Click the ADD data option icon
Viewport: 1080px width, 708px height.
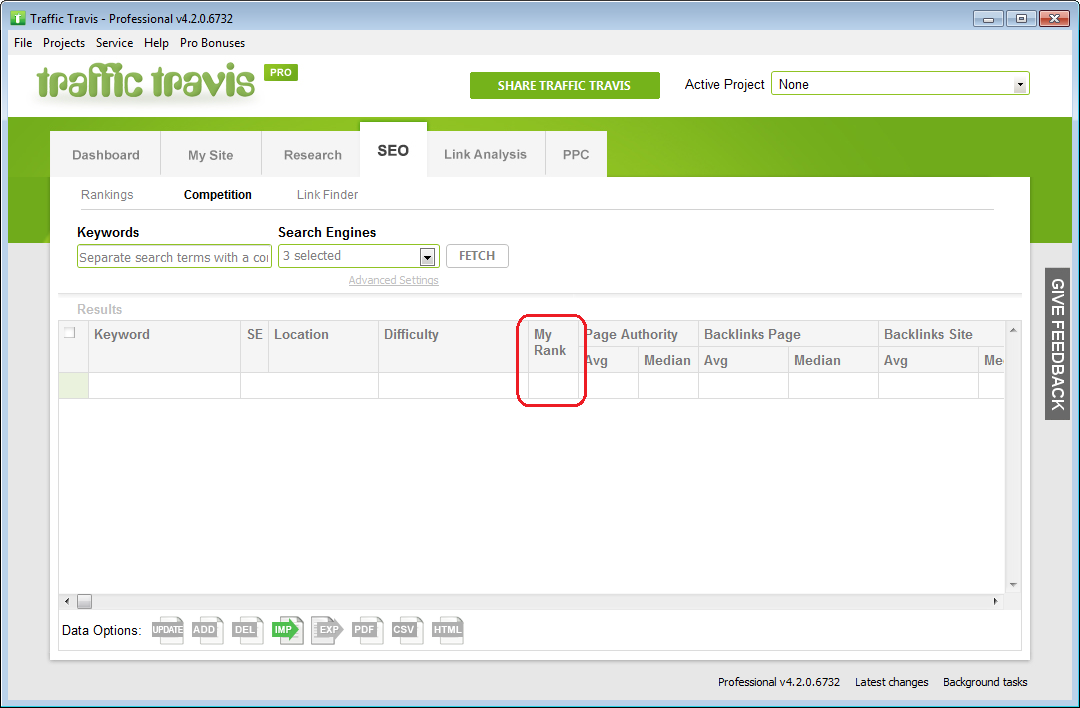pyautogui.click(x=208, y=629)
